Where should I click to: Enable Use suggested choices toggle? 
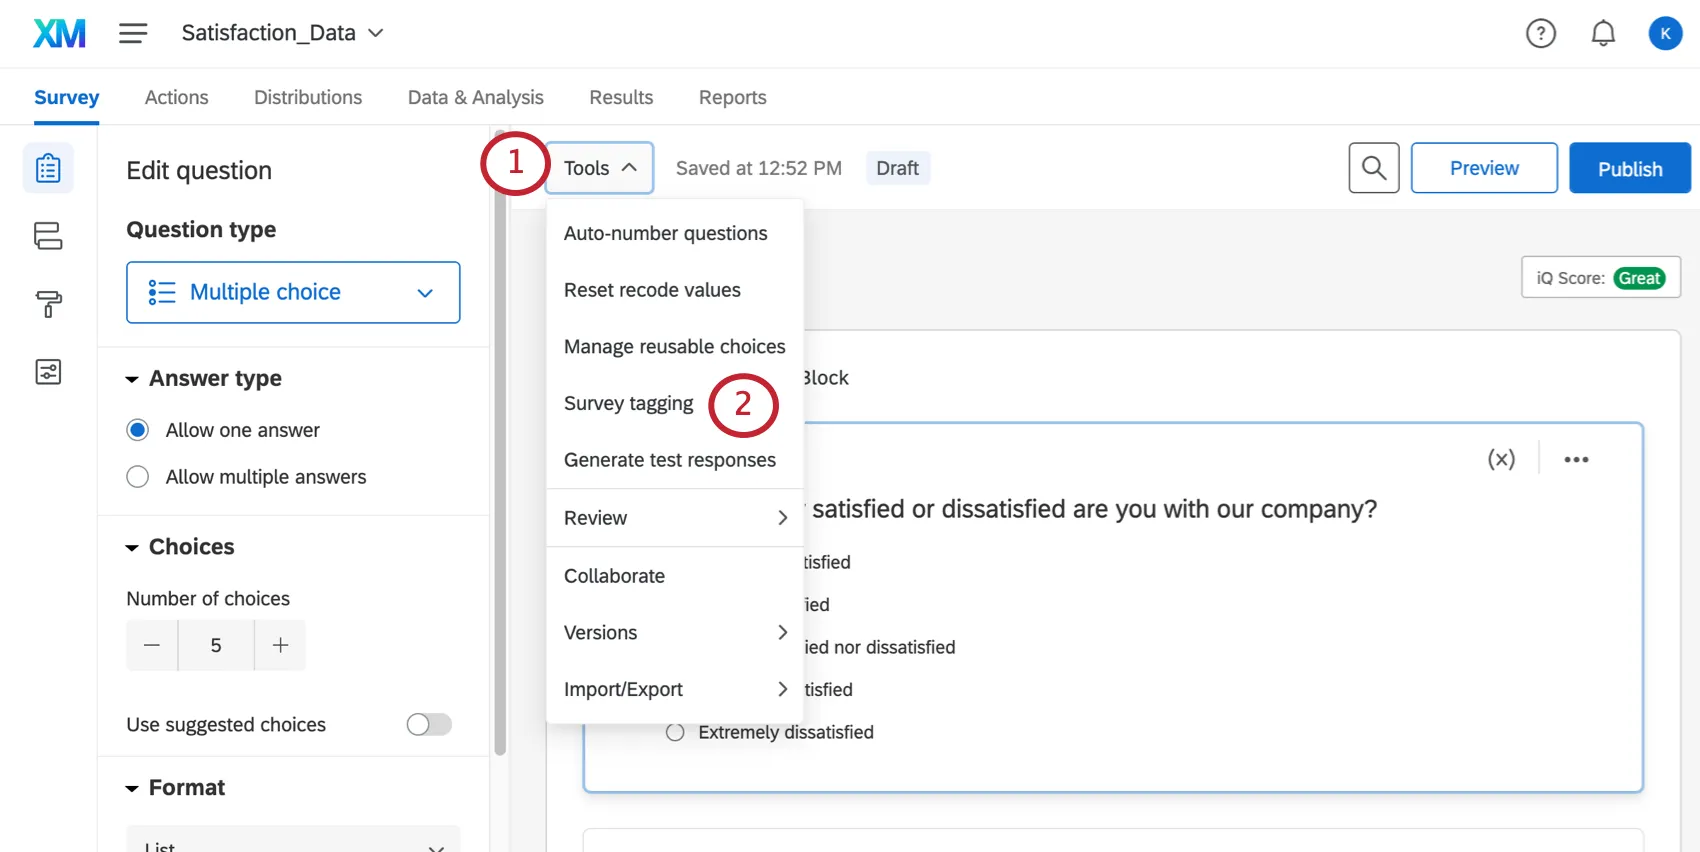(429, 724)
